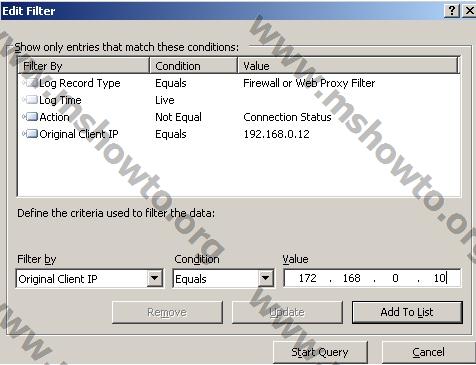Click the Update button
This screenshot has height=365, width=476.
[287, 312]
